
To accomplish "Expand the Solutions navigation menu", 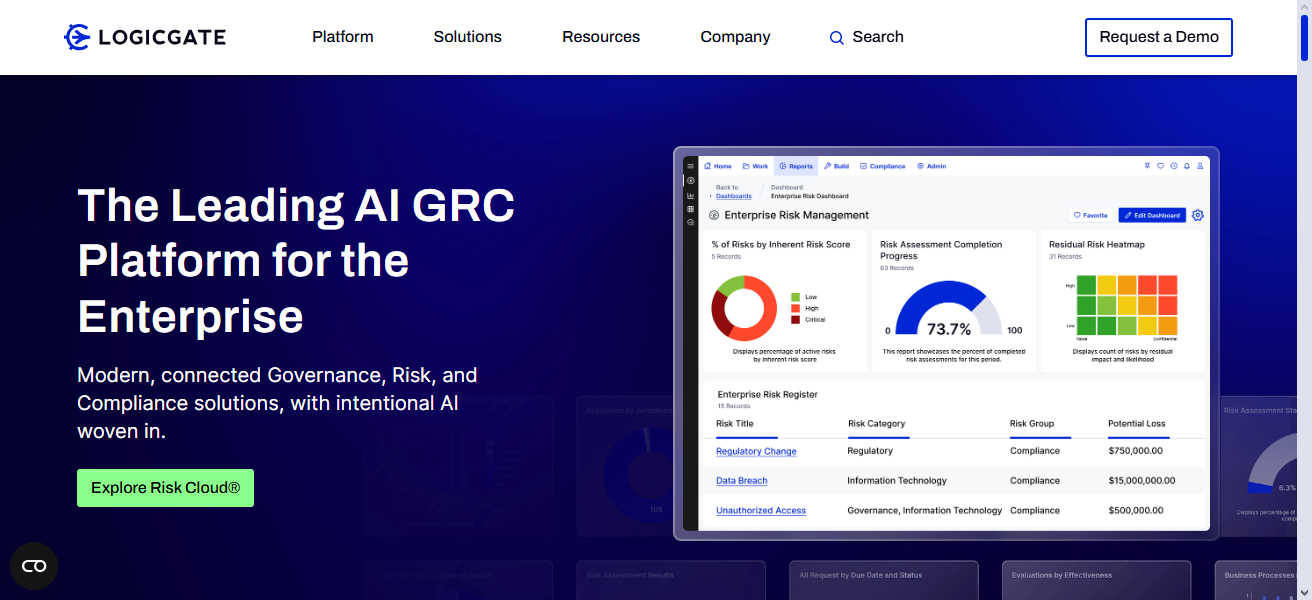I will [467, 37].
